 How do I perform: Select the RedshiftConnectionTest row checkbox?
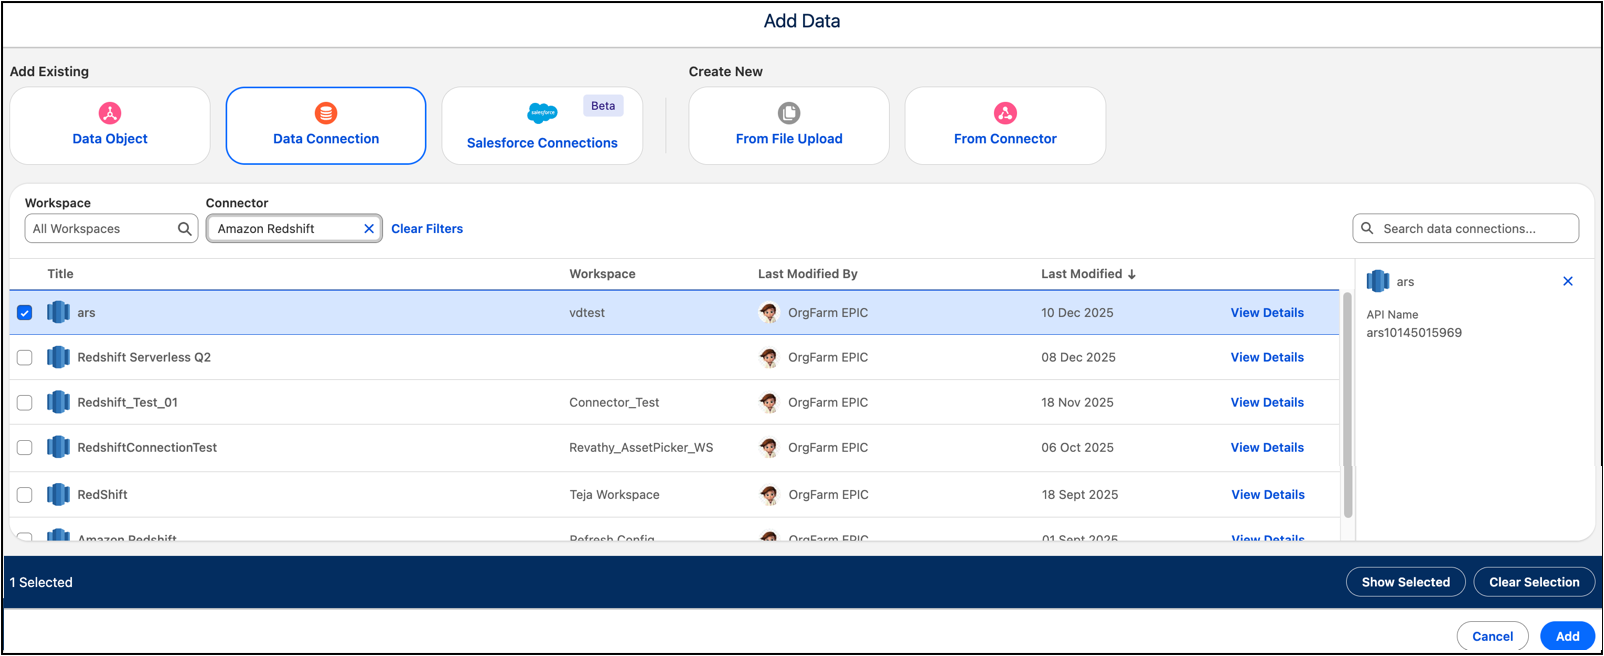(x=25, y=448)
